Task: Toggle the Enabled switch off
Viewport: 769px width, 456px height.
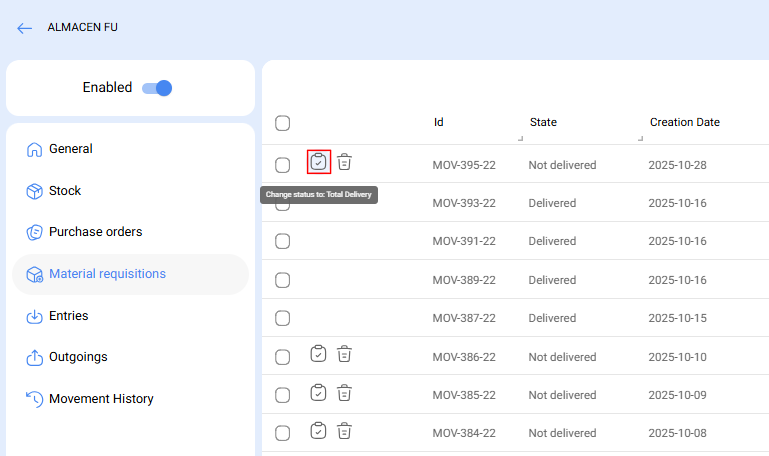Action: pos(157,88)
